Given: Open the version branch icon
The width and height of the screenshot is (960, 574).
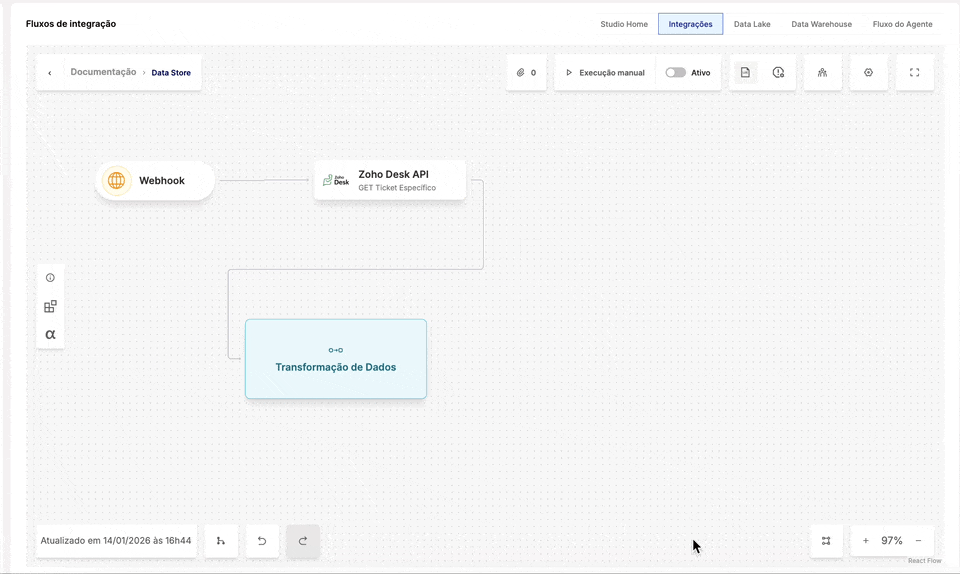Looking at the screenshot, I should click(x=221, y=541).
